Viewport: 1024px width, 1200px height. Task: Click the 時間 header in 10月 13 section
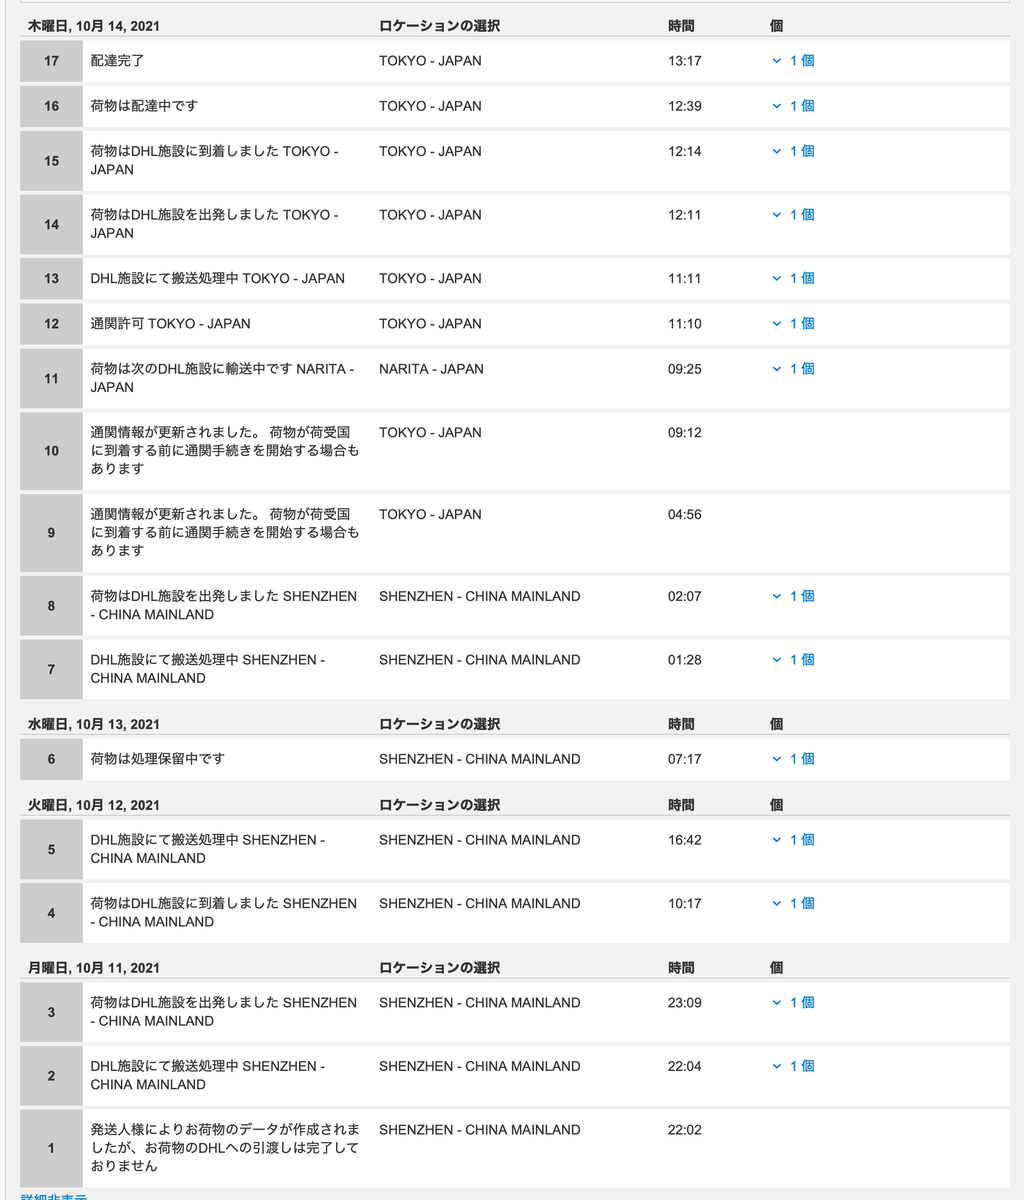(681, 724)
